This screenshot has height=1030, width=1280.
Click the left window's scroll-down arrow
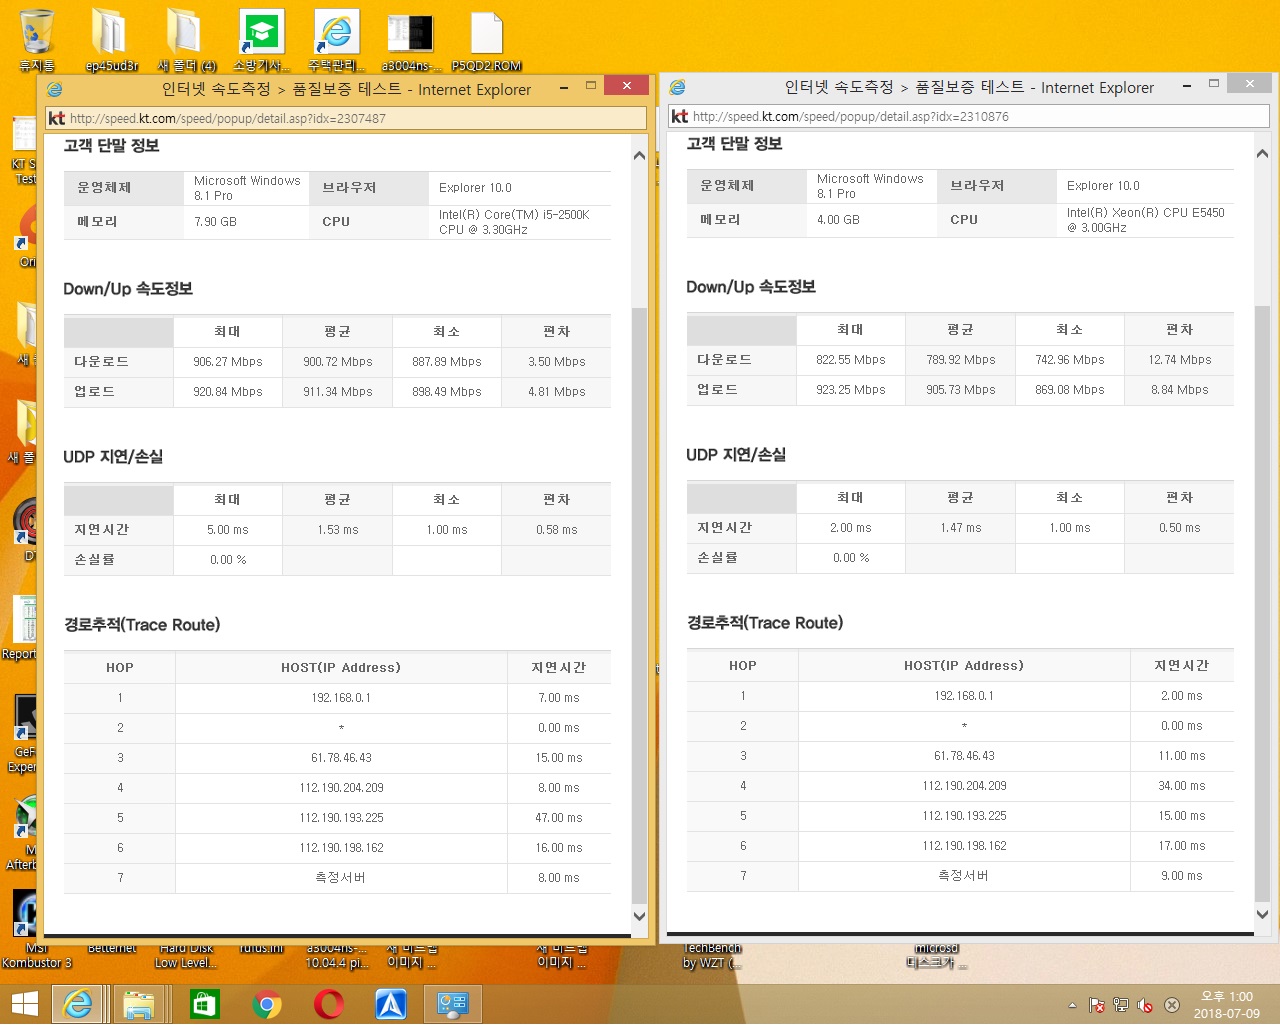(639, 916)
